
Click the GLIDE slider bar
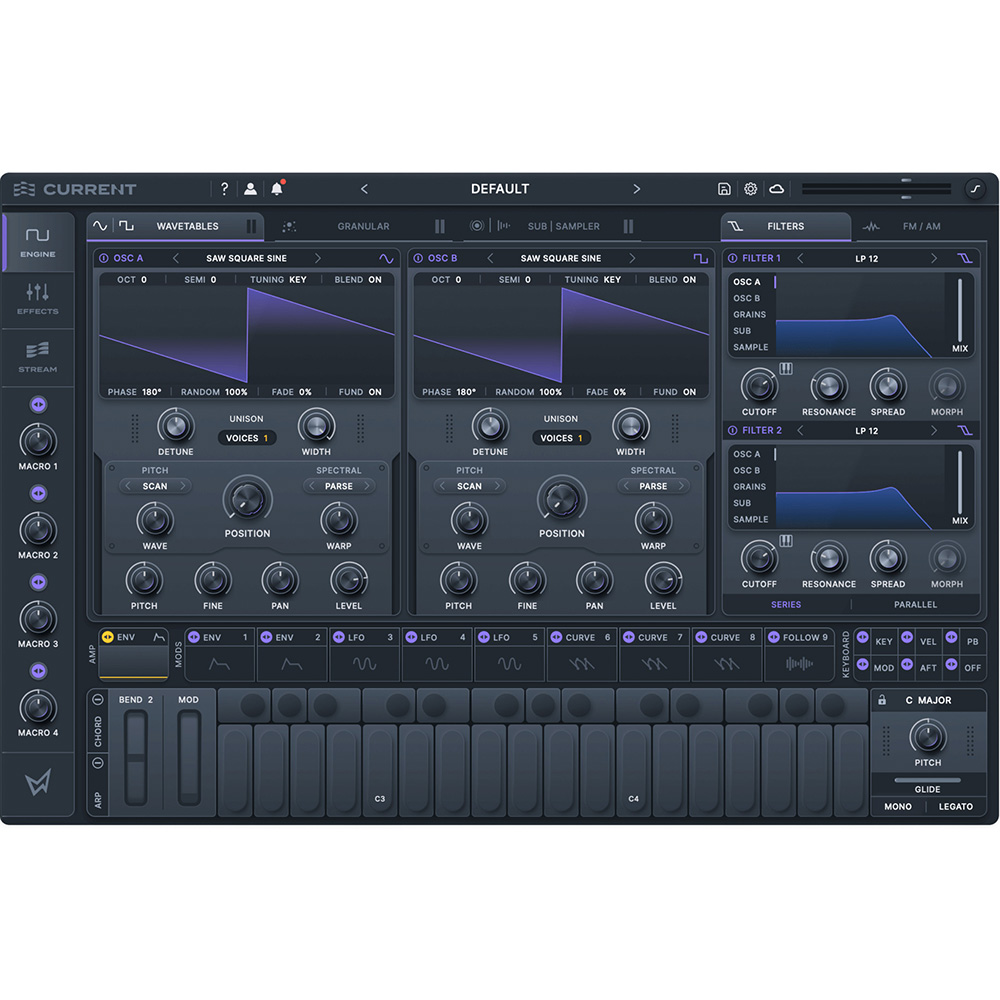click(x=927, y=779)
